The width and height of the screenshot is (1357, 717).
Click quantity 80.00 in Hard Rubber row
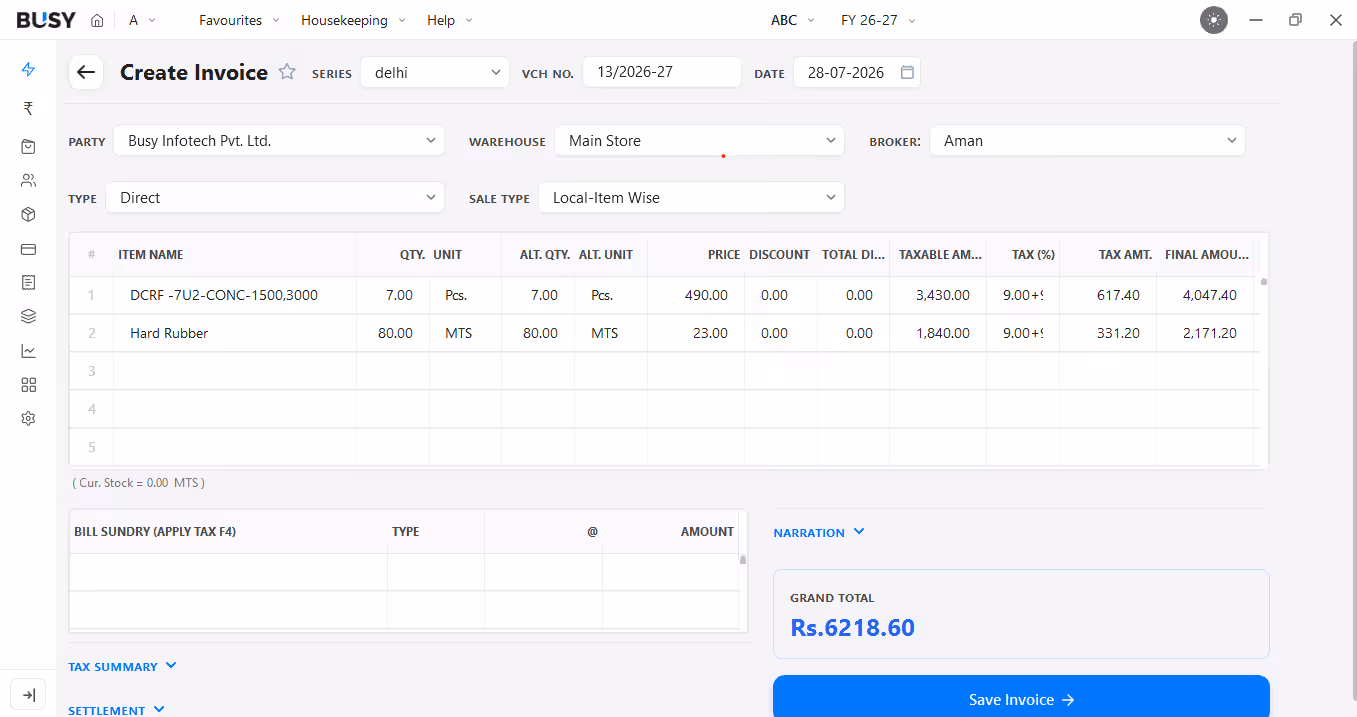[393, 333]
